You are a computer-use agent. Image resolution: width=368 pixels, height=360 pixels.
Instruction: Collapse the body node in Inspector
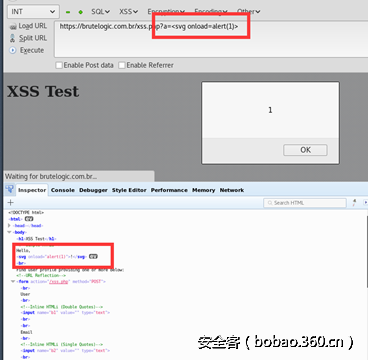pos(9,232)
